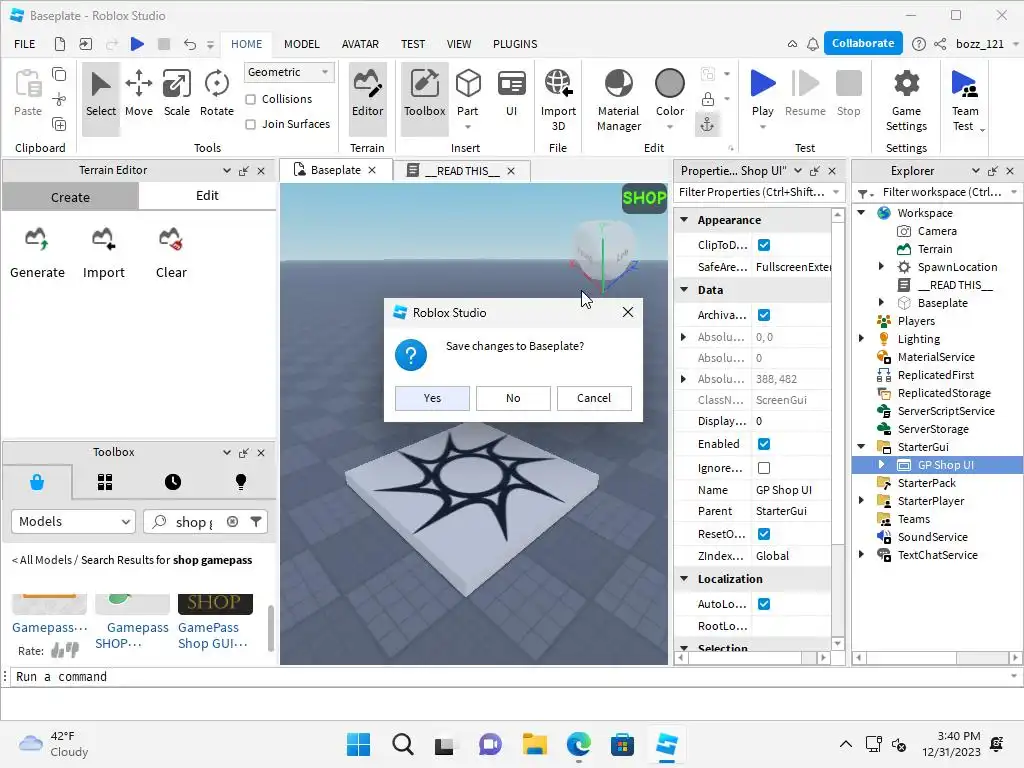
Task: Toggle the ResetO... property checkbox
Action: [x=763, y=534]
